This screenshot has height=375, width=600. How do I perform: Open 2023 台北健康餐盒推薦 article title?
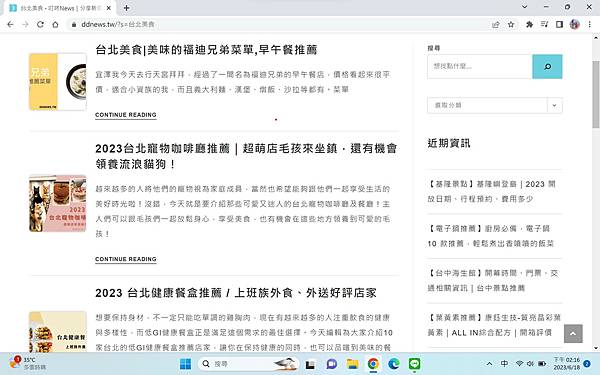[236, 293]
